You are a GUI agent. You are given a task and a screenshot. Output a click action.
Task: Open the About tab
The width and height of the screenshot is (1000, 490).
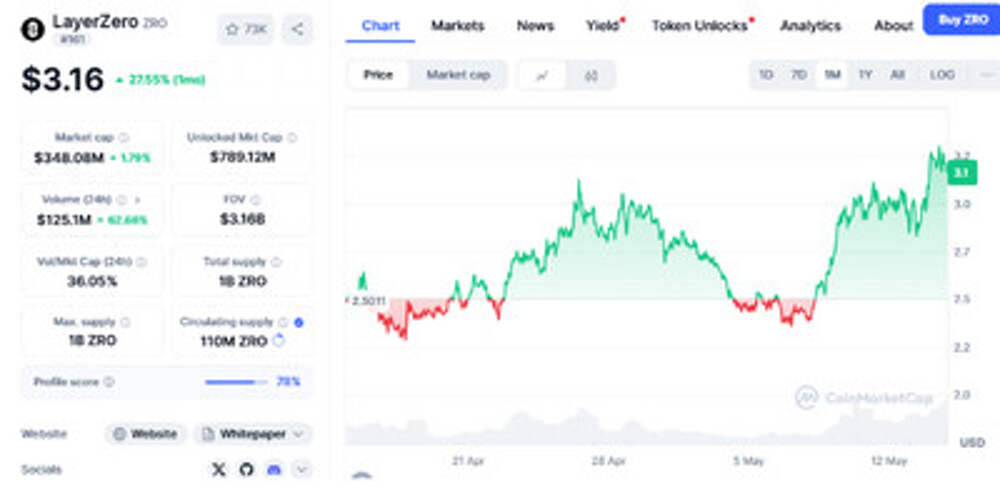(893, 26)
